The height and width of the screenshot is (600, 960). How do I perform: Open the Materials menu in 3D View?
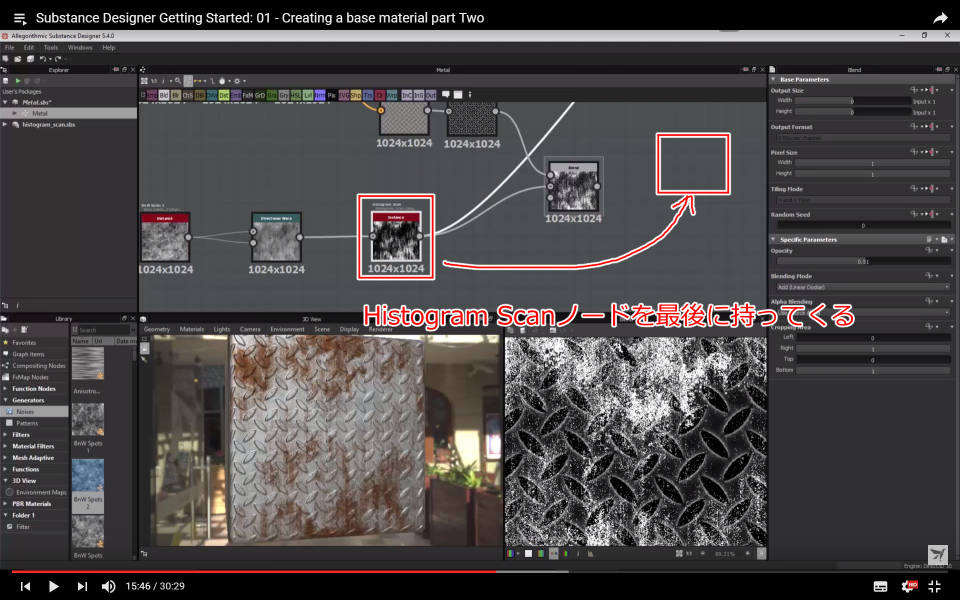[192, 329]
